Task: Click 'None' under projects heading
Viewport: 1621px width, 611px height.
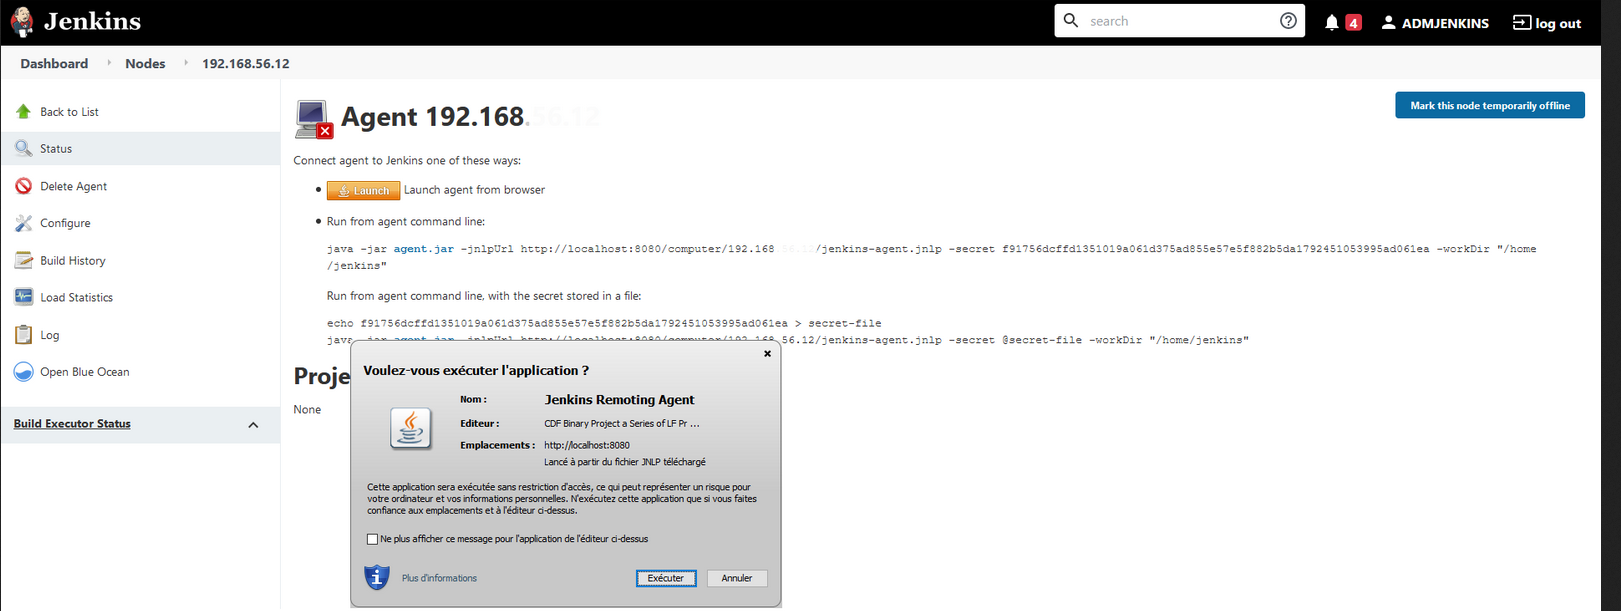Action: pyautogui.click(x=307, y=409)
